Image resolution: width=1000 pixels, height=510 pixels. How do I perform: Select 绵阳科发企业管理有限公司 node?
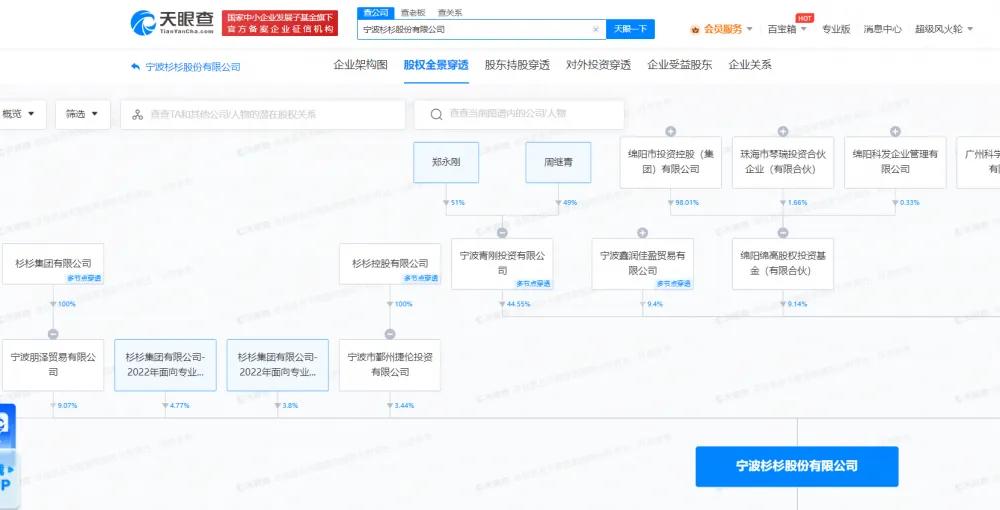pyautogui.click(x=895, y=162)
